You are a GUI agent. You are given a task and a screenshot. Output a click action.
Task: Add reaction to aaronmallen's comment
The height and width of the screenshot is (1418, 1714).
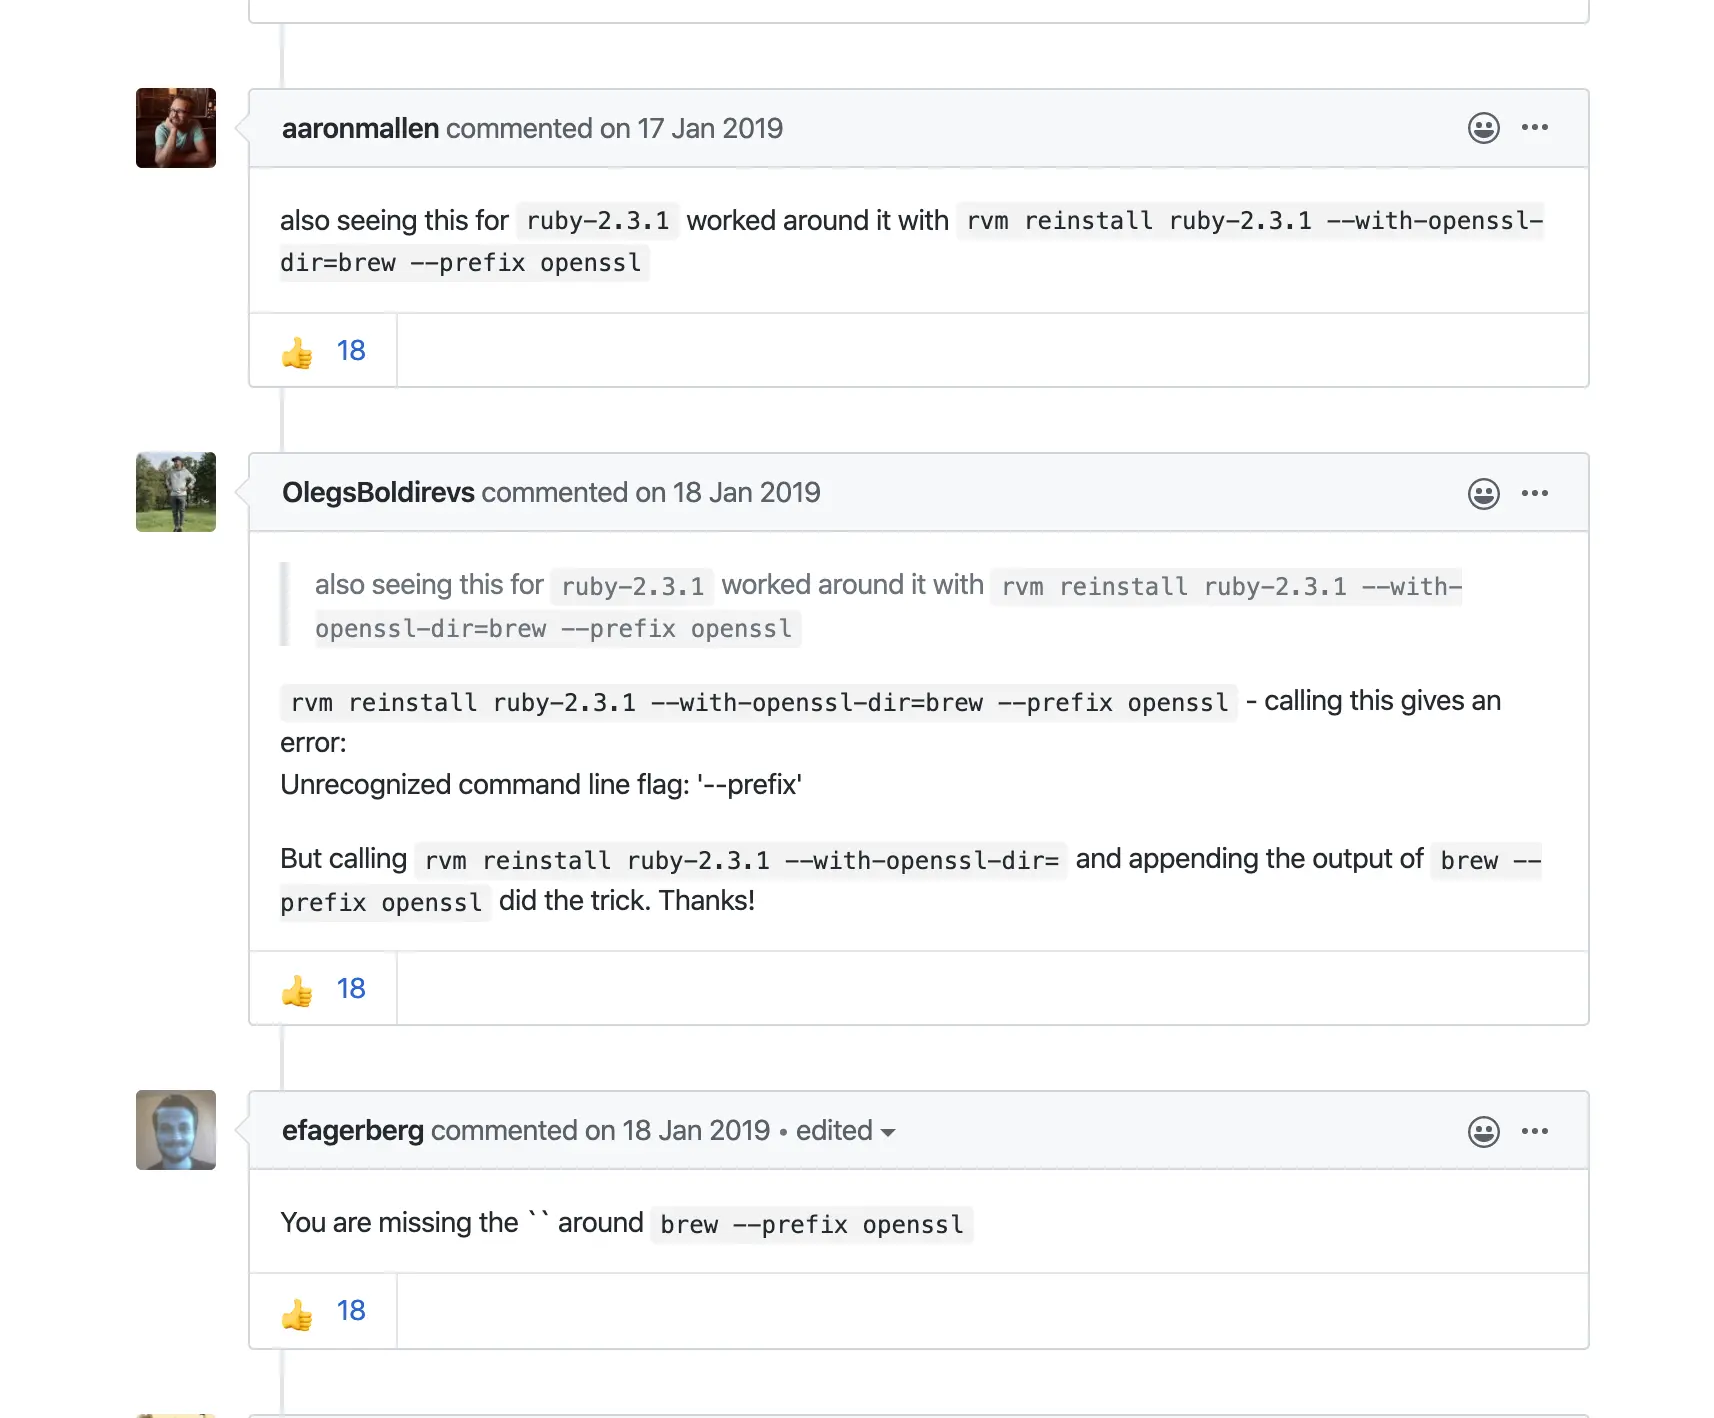pyautogui.click(x=1483, y=128)
